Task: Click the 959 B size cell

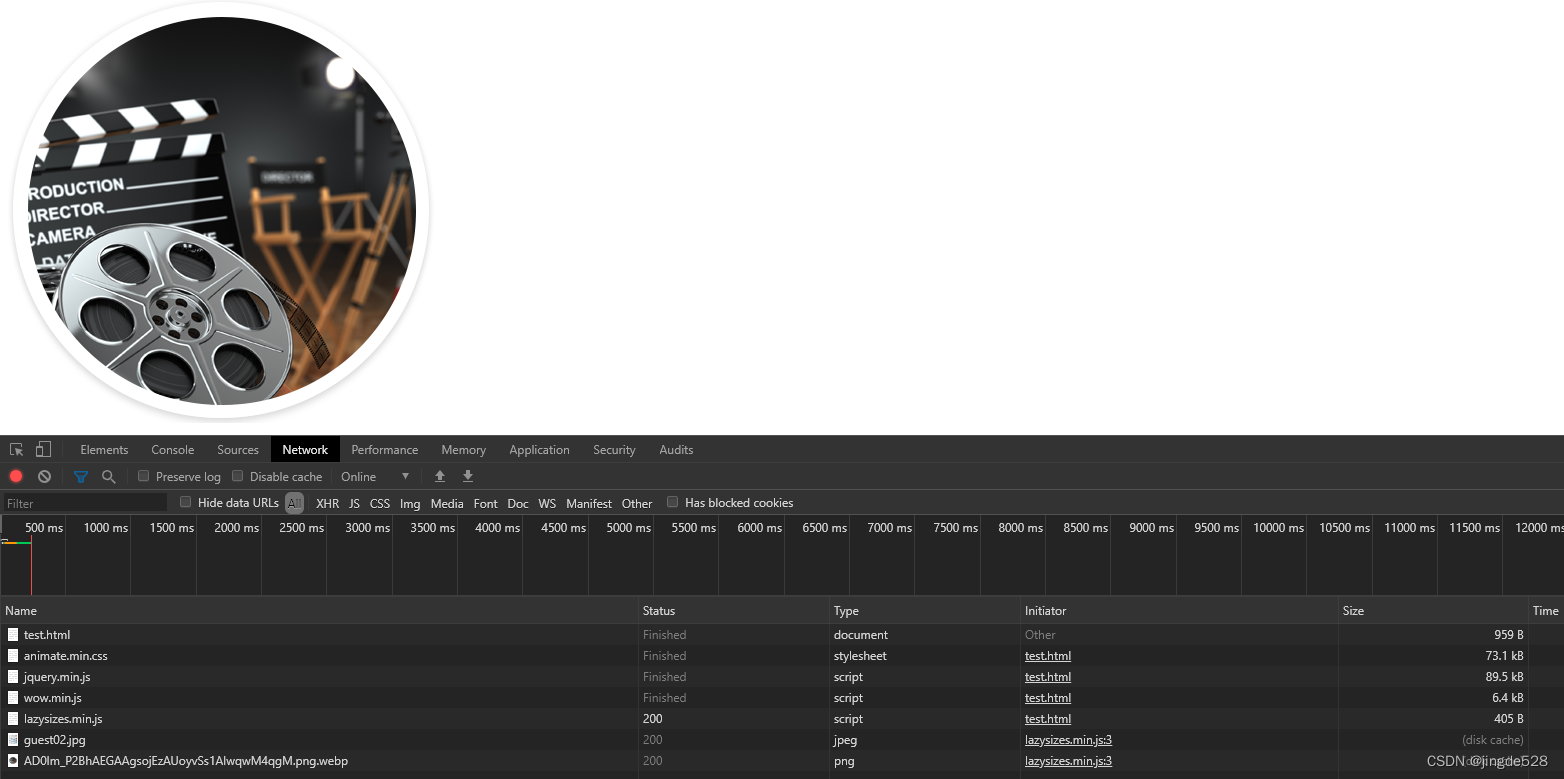Action: coord(1433,635)
